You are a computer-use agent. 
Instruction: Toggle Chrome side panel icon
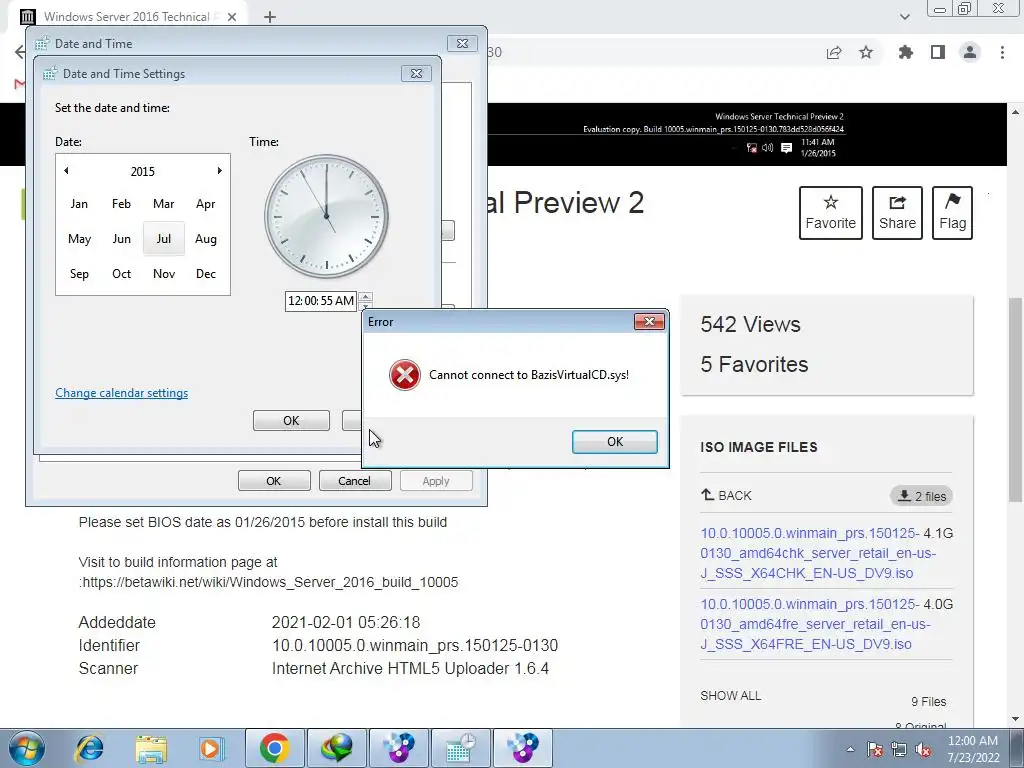938,52
